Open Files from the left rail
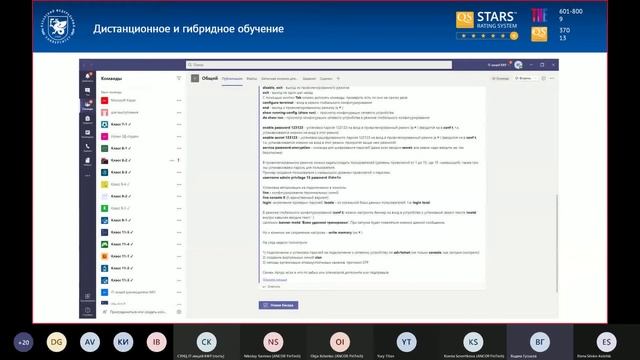This screenshot has height=360, width=640. 87,161
